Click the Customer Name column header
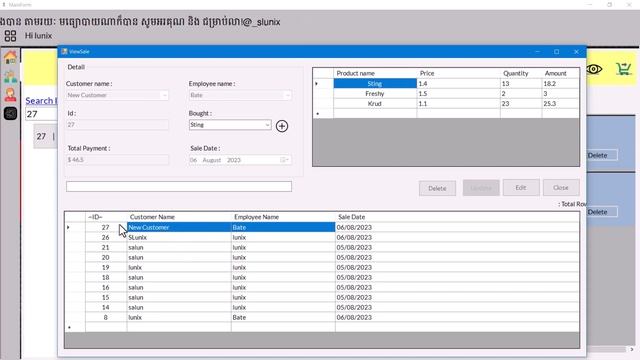640x360 pixels. [179, 217]
